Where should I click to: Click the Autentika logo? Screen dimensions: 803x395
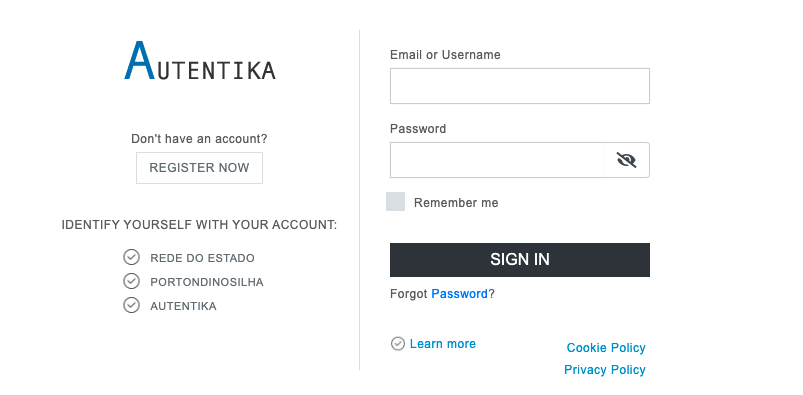(200, 61)
